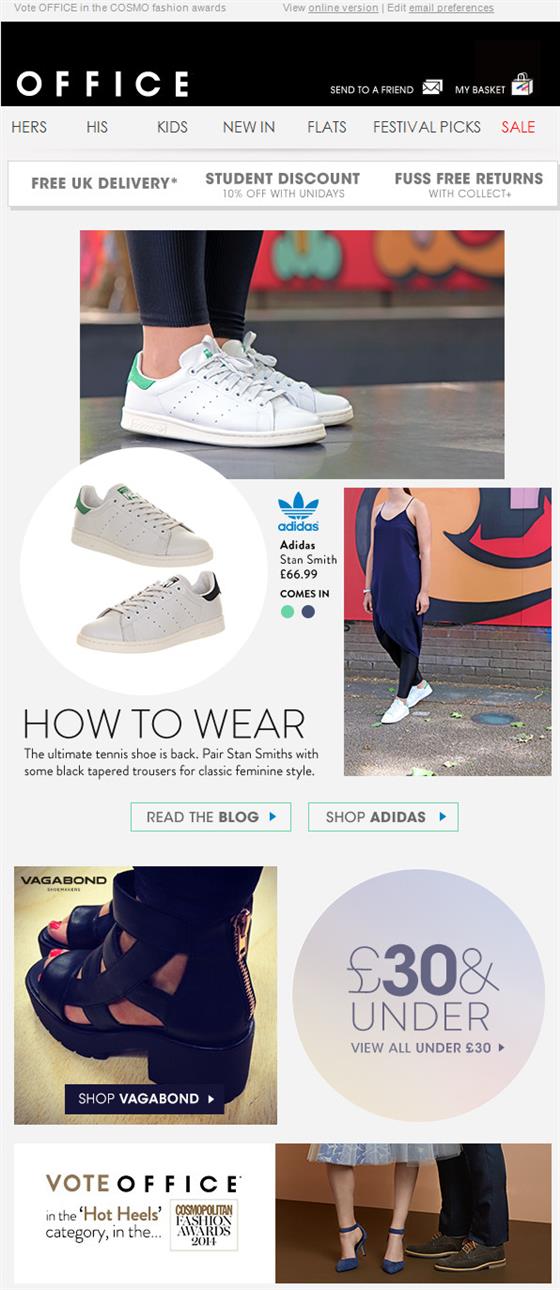The height and width of the screenshot is (1290, 560).
Task: Click View All Under £30 link
Action: pyautogui.click(x=428, y=1048)
